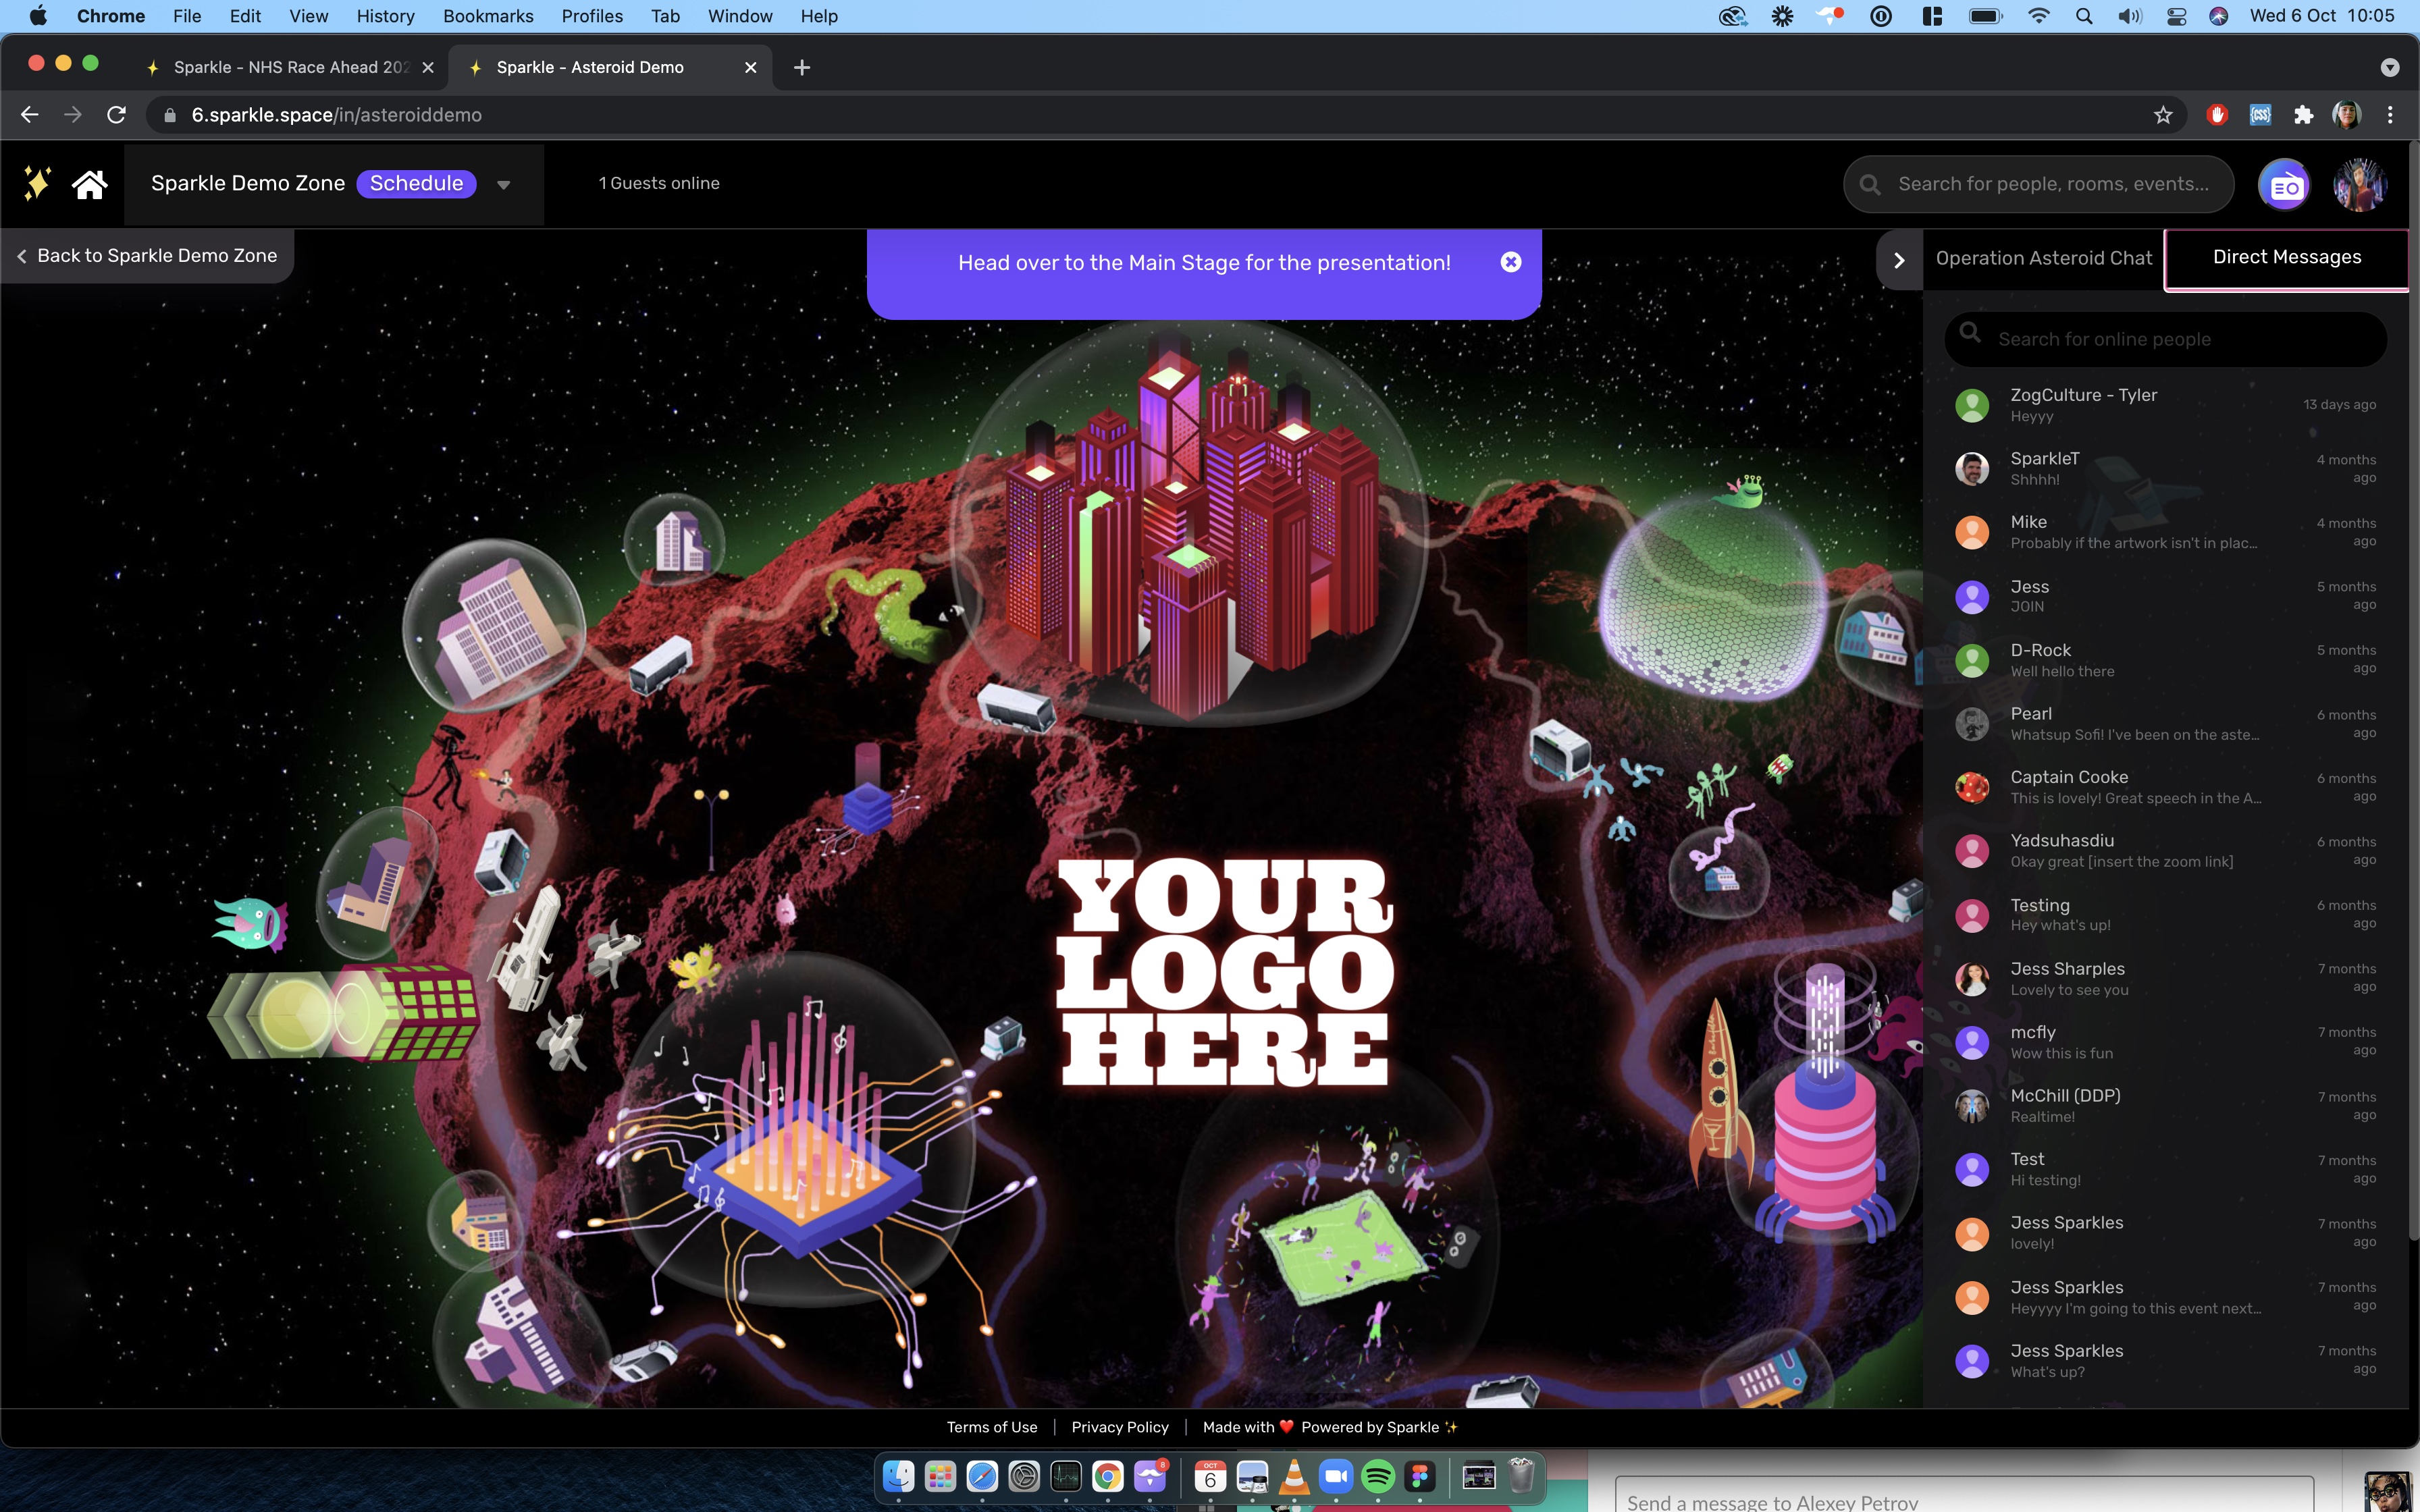Open D-Rock 'Well hello there' chat
Image resolution: width=2420 pixels, height=1512 pixels.
2165,660
